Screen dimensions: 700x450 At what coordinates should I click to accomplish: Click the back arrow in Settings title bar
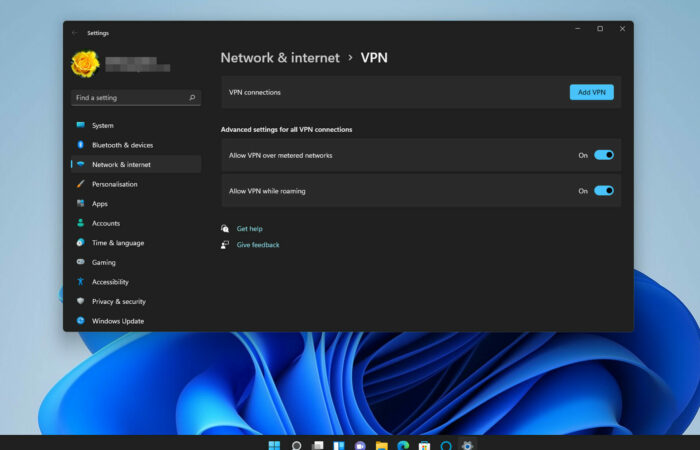point(75,33)
